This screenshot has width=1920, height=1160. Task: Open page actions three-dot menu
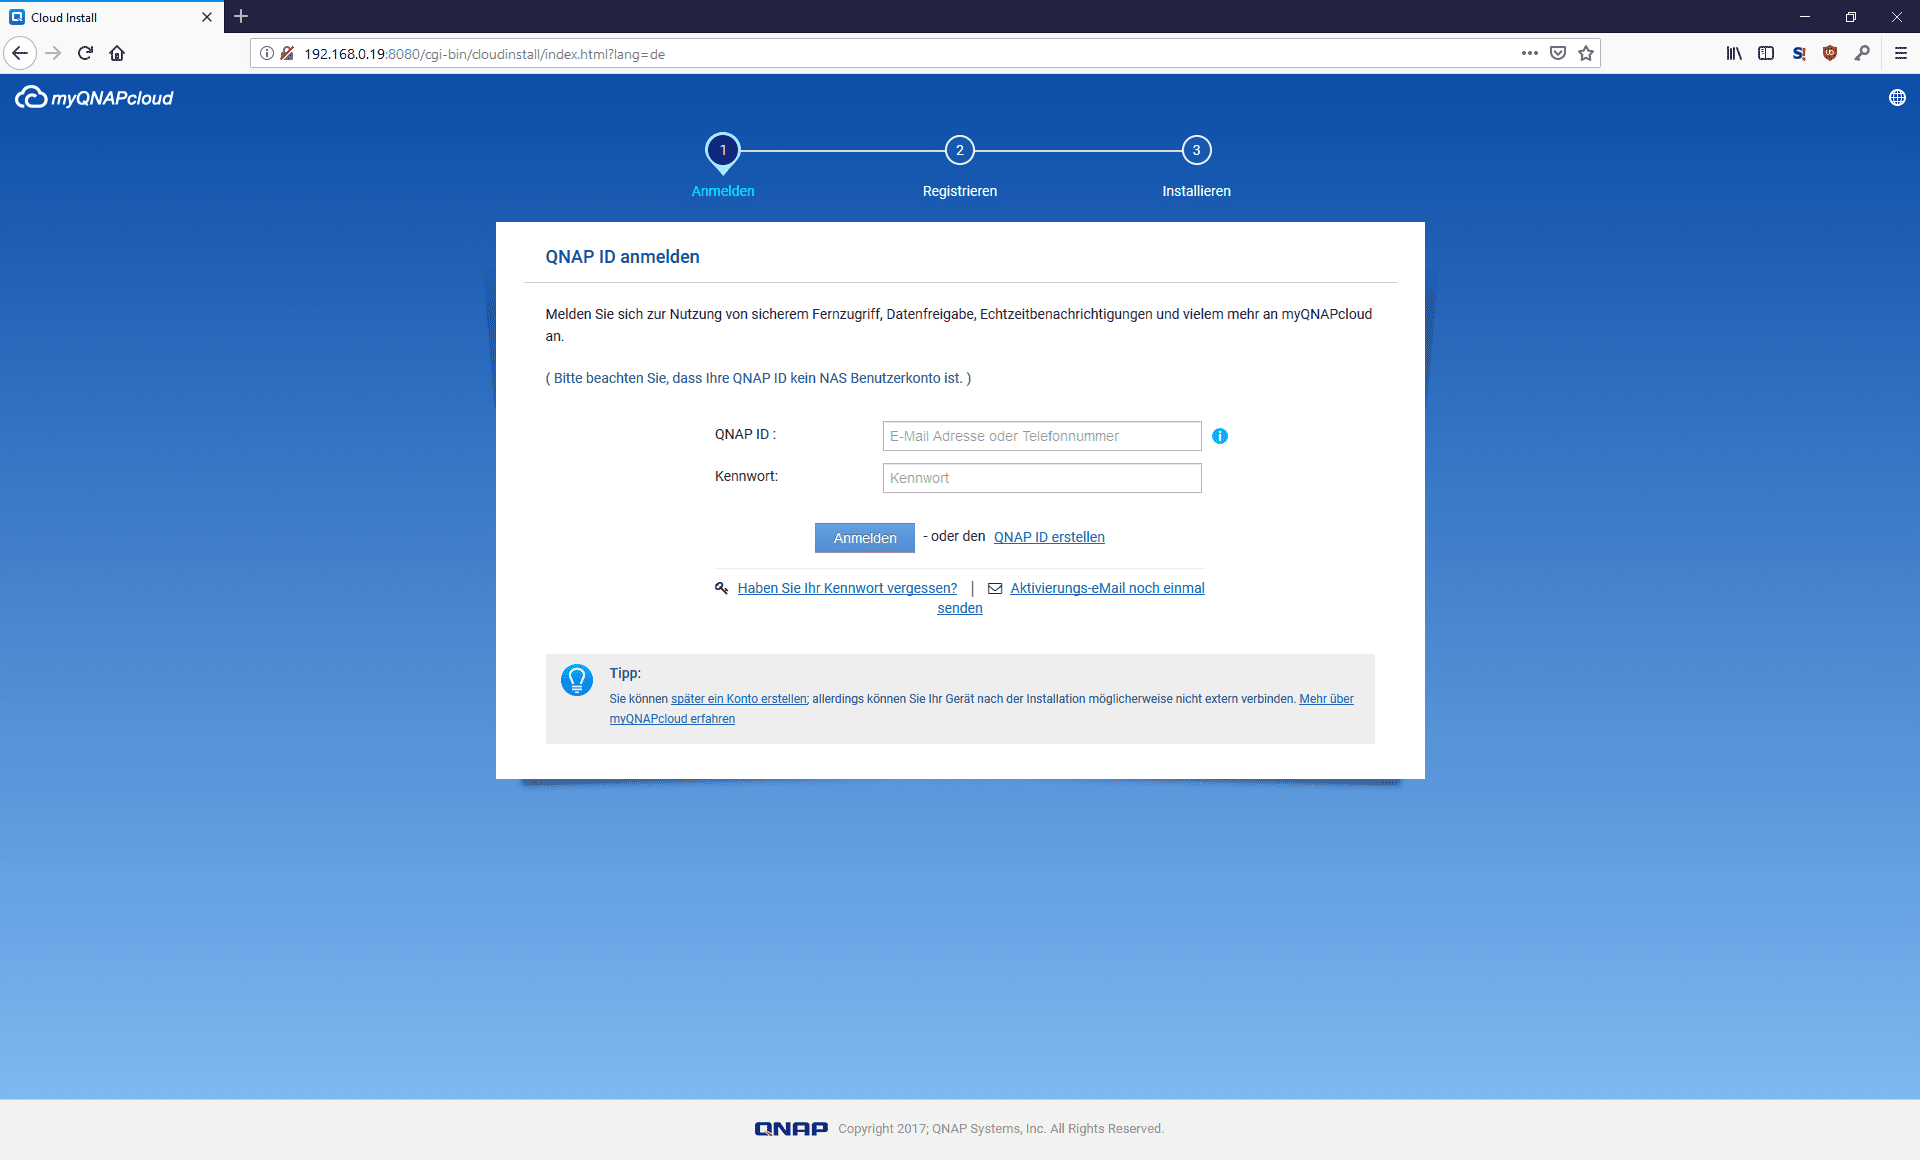[x=1529, y=54]
